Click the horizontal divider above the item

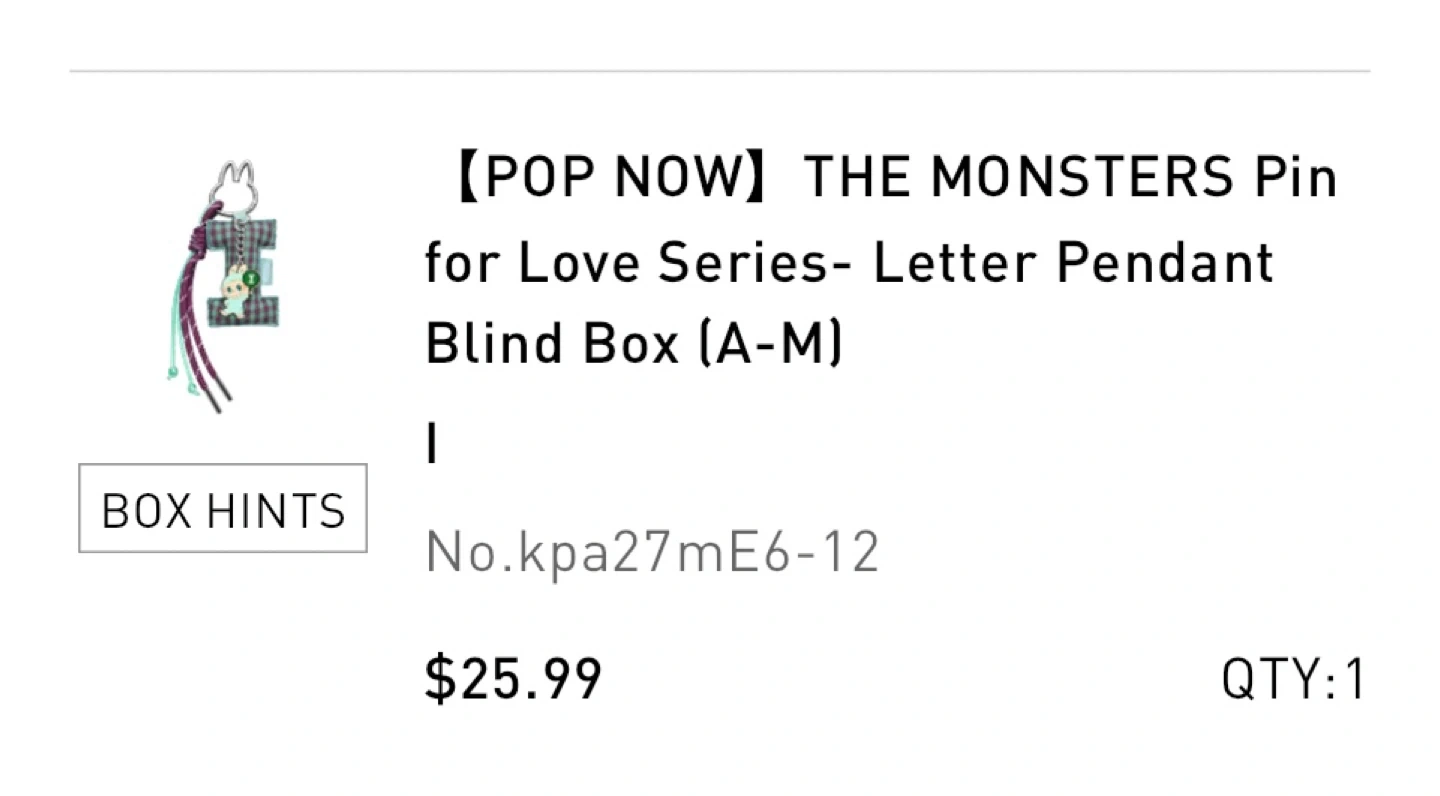(720, 71)
